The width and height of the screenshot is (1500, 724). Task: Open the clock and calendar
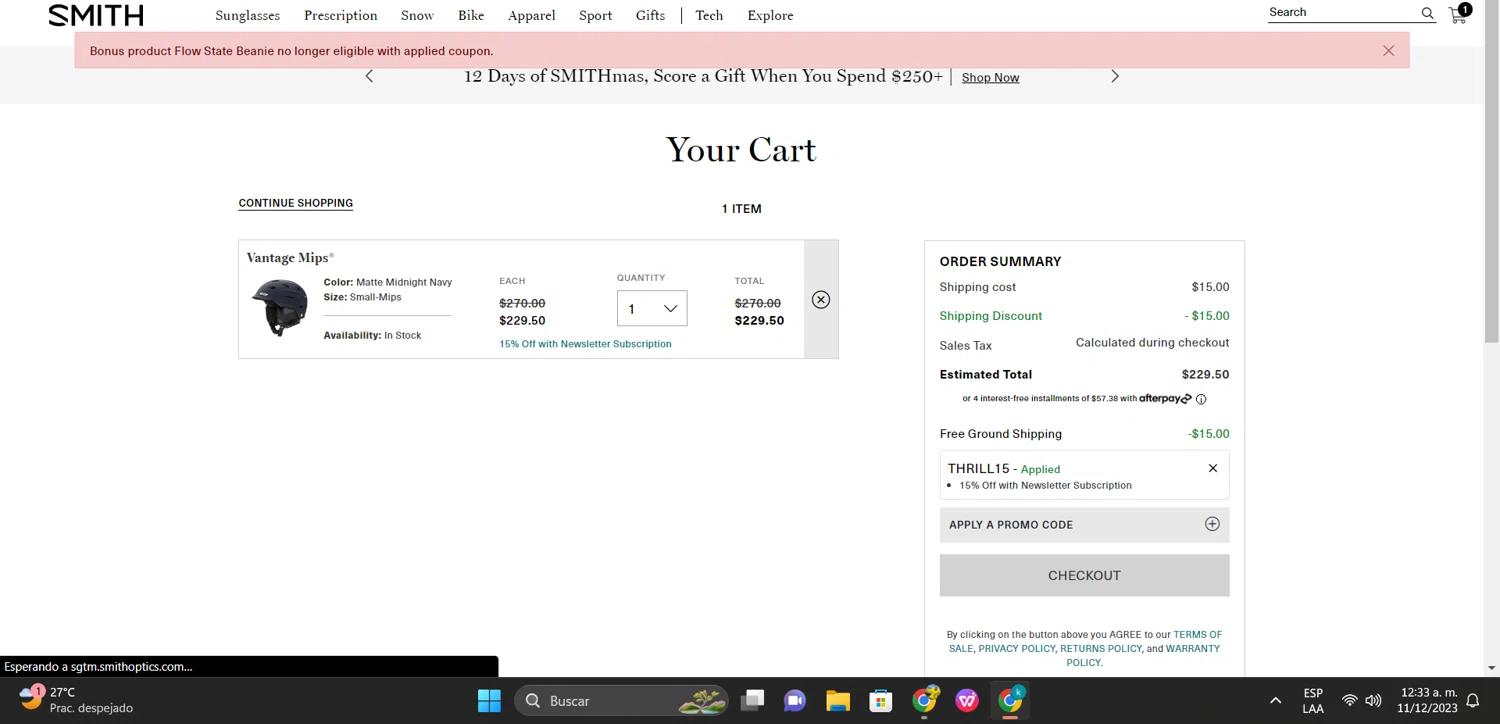pos(1429,700)
